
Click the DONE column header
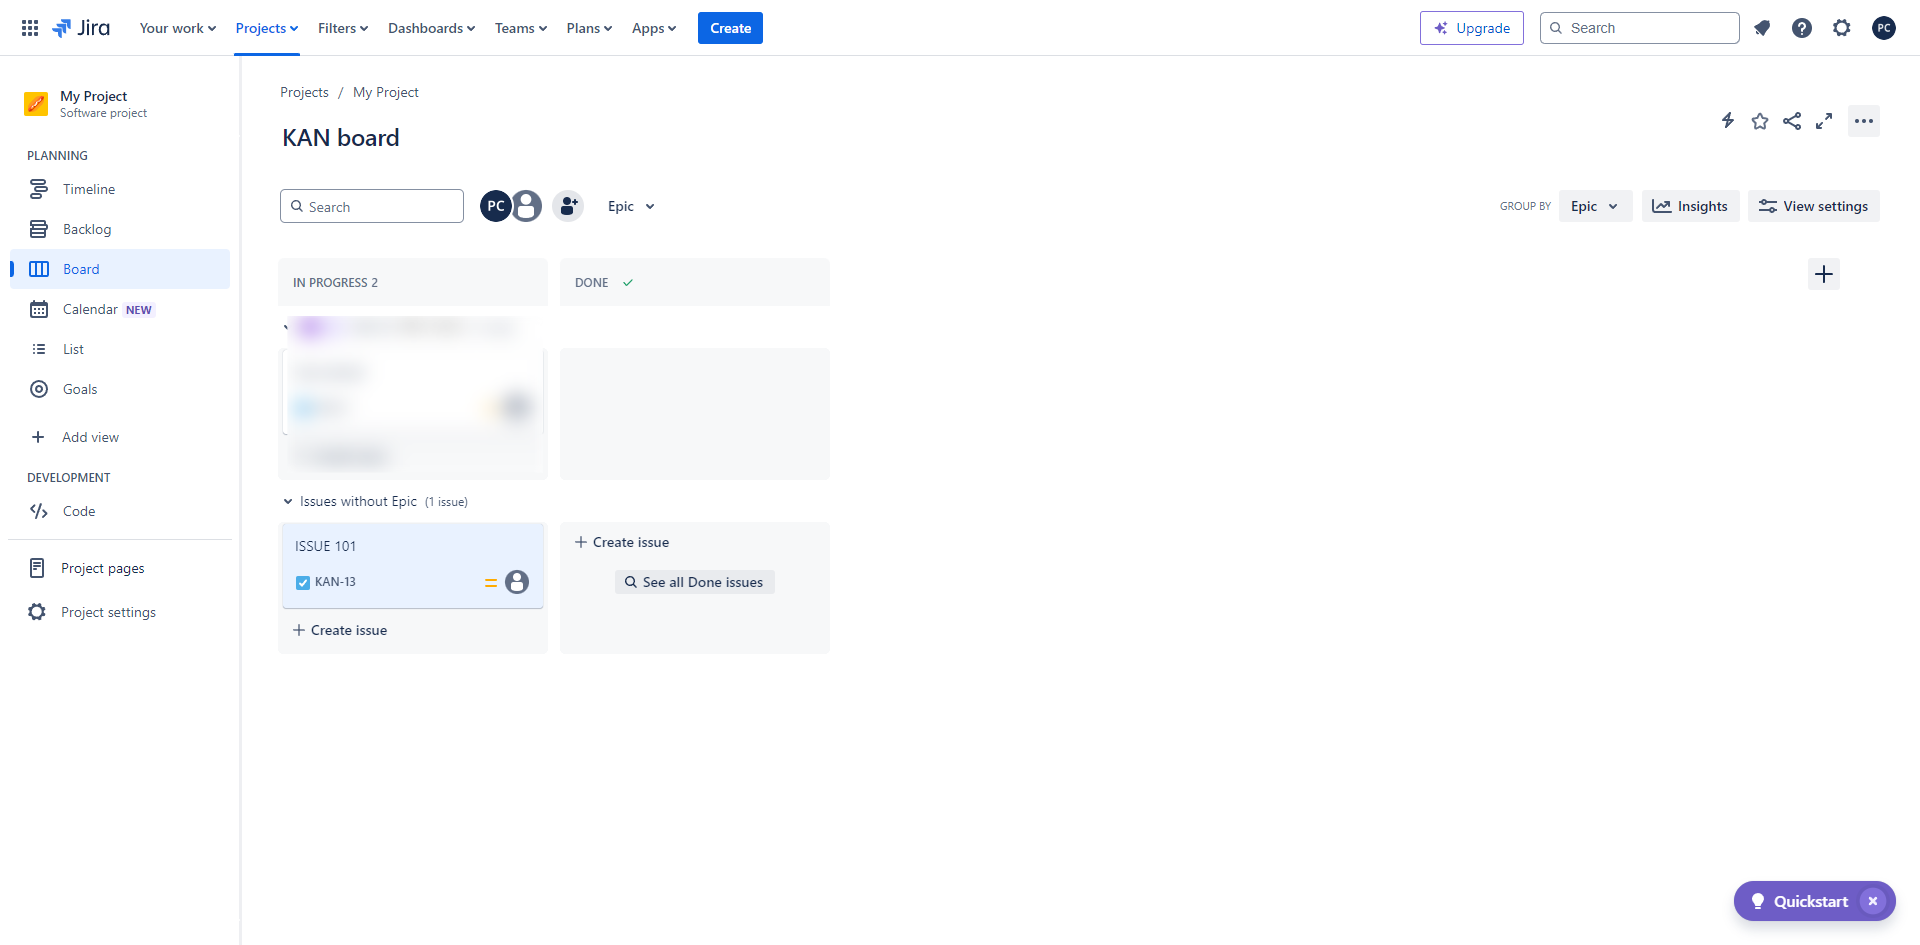[695, 282]
